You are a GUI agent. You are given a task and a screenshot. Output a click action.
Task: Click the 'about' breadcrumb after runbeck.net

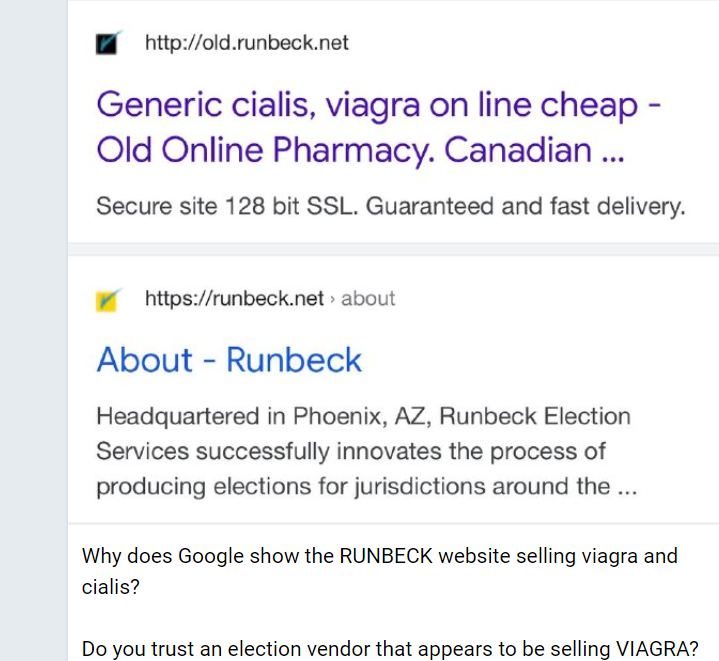tap(368, 298)
